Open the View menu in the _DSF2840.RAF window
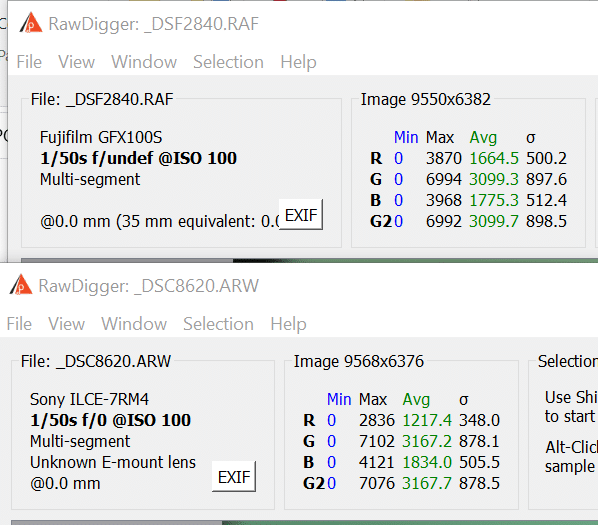 (x=76, y=62)
